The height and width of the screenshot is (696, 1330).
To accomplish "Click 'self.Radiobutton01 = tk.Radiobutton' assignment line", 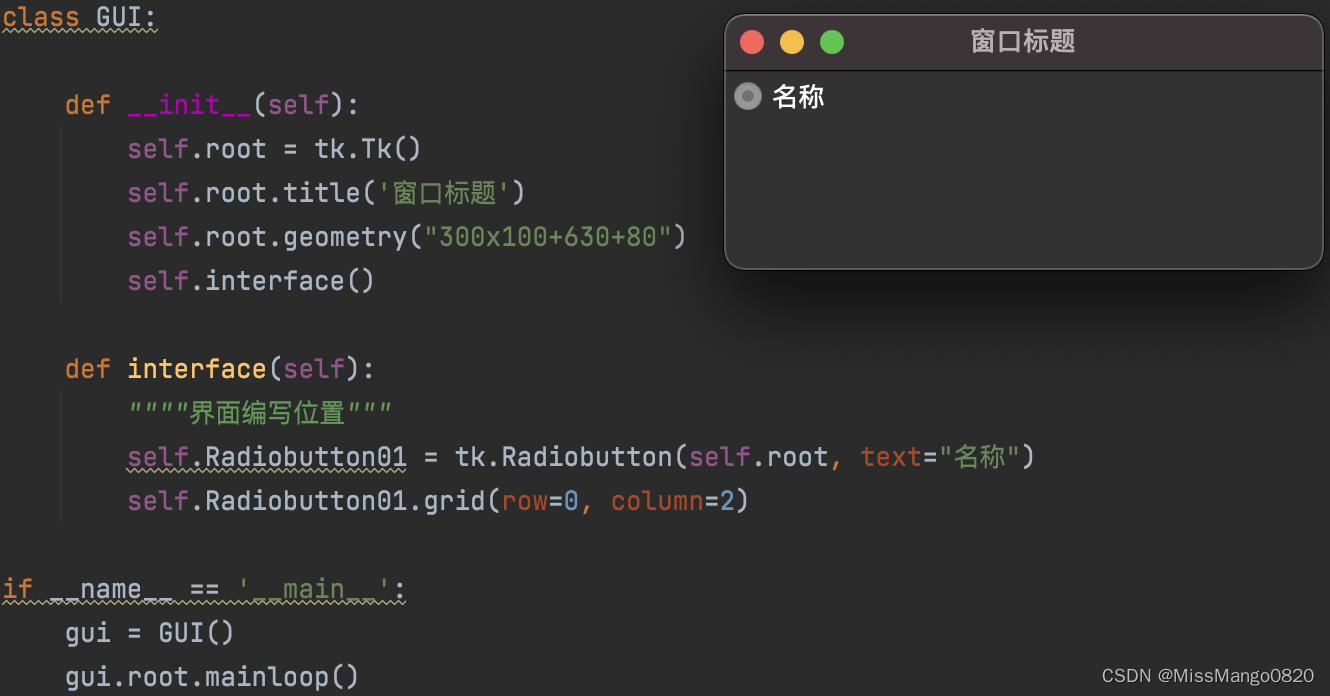I will 581,457.
